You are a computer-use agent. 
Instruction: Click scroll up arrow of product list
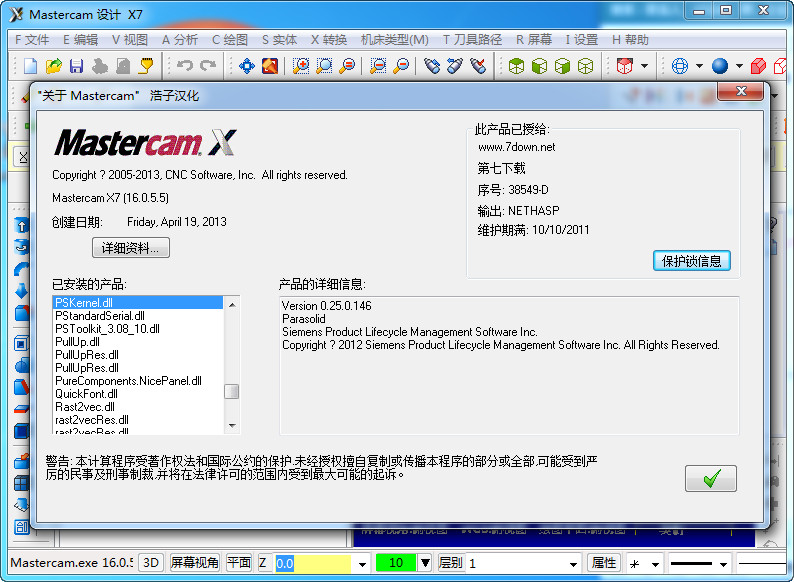(x=232, y=304)
